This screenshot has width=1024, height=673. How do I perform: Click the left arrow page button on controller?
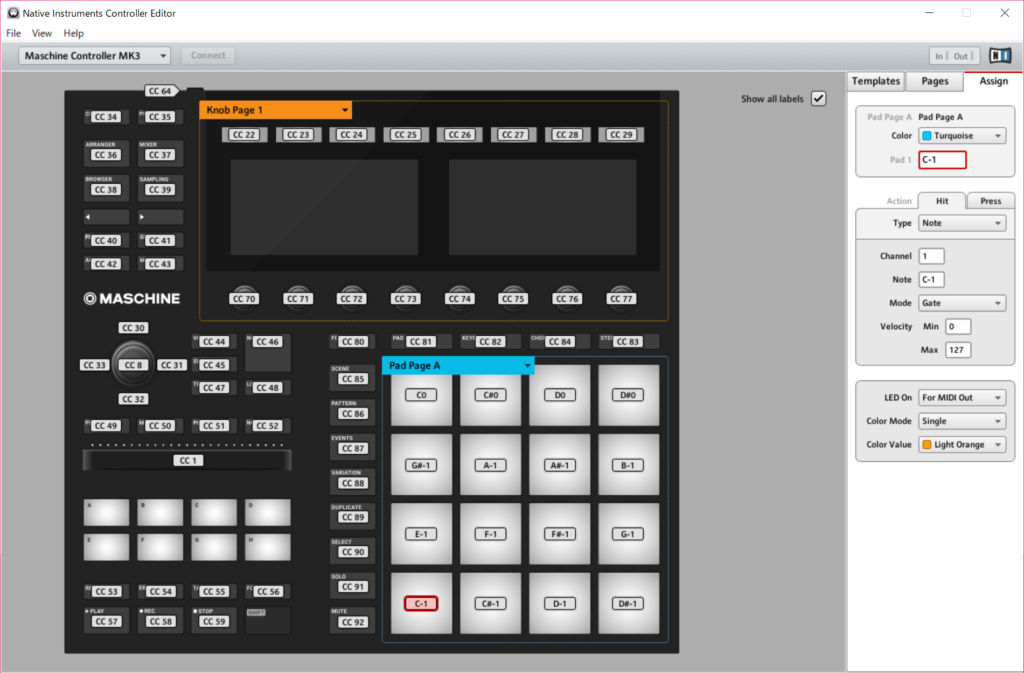(x=106, y=217)
